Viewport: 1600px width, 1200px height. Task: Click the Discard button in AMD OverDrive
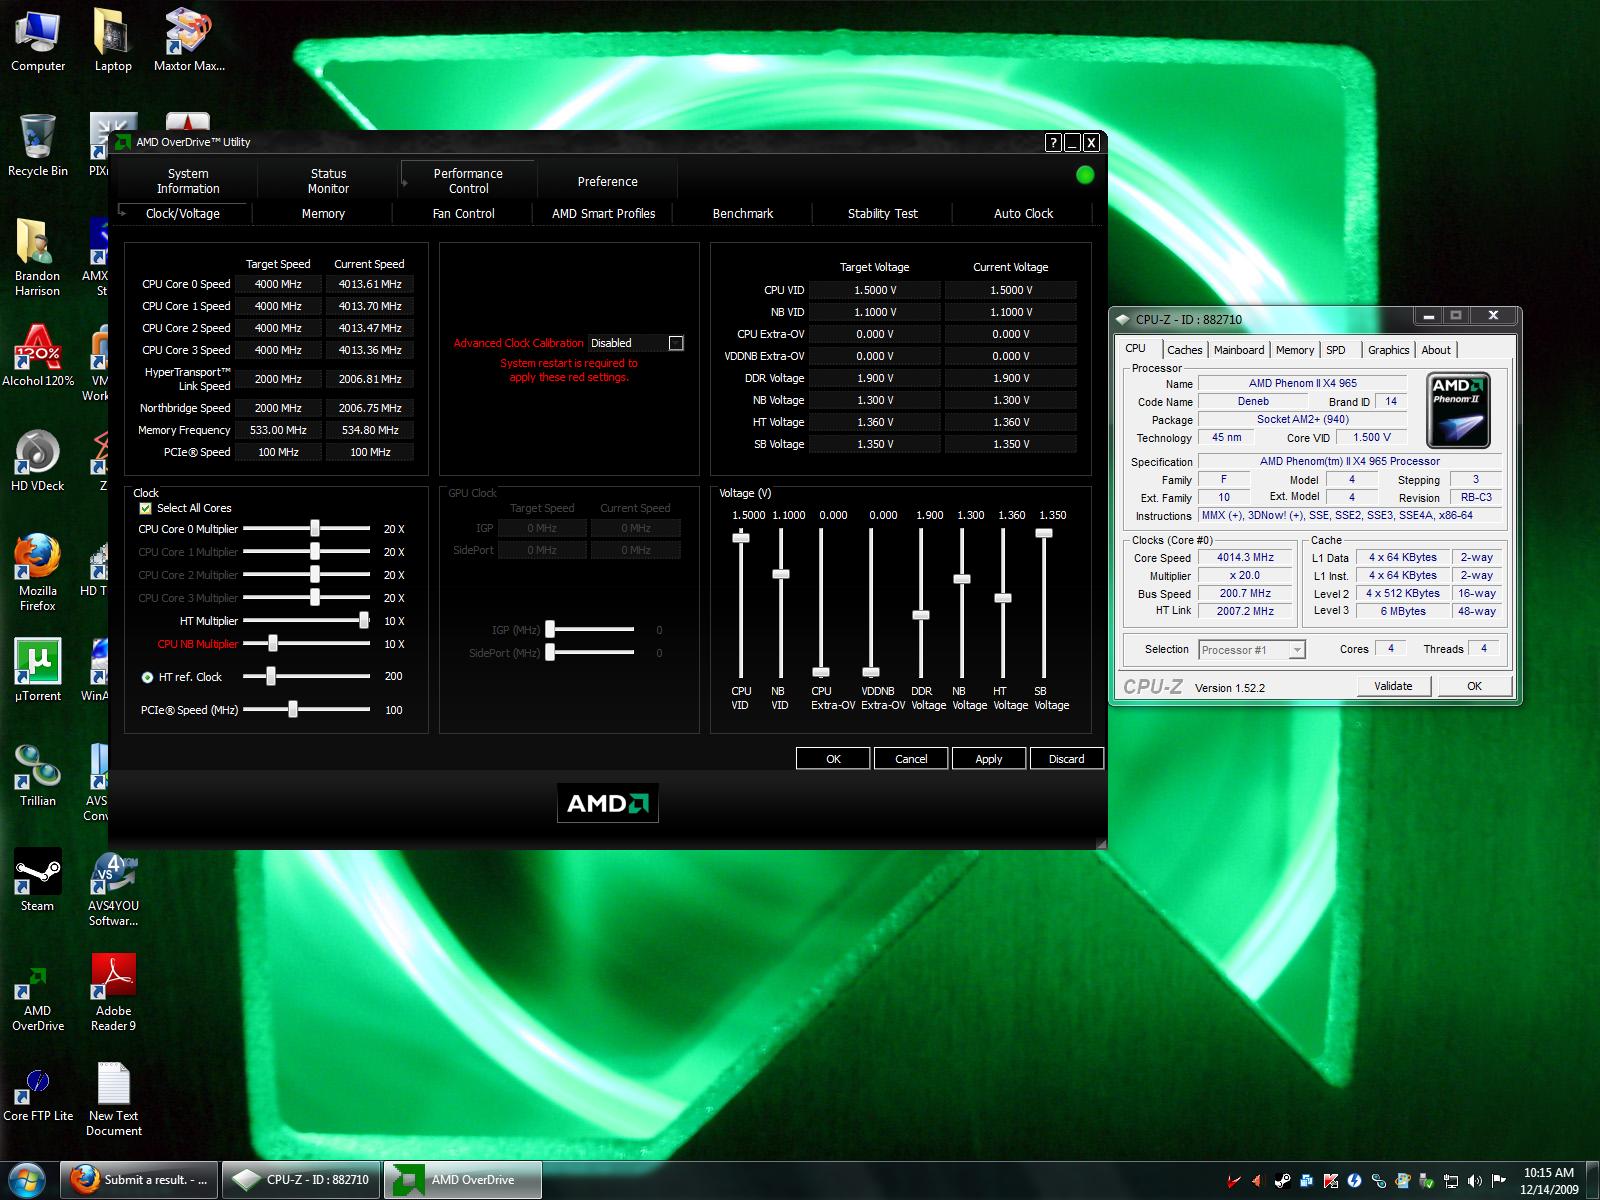tap(1066, 759)
